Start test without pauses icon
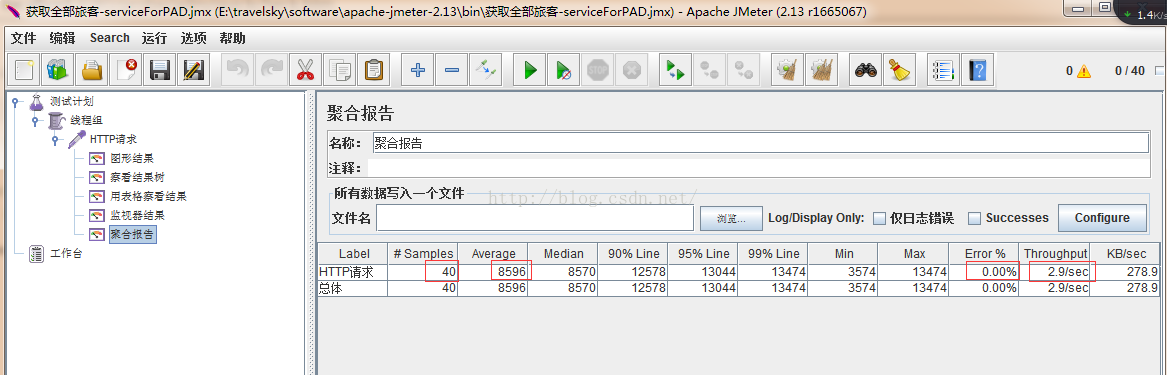Screen dimensions: 1167x375 563,70
